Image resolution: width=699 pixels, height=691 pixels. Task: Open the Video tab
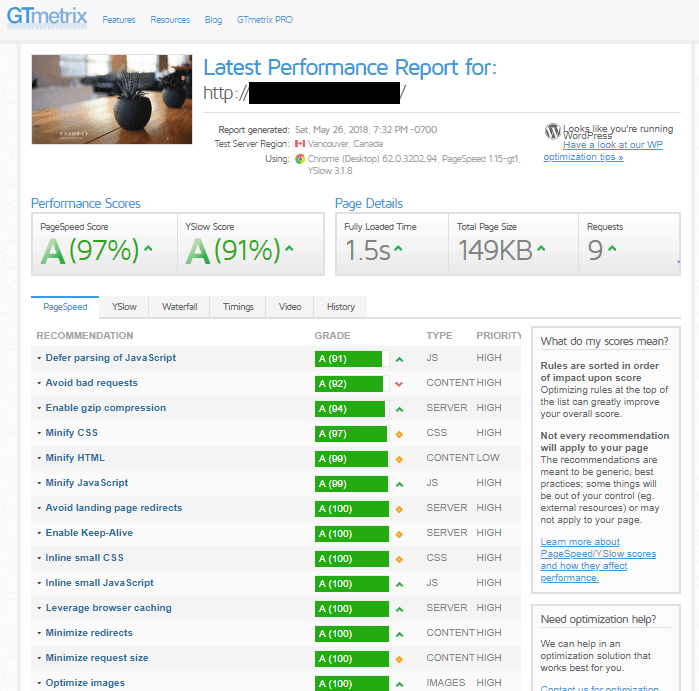290,307
